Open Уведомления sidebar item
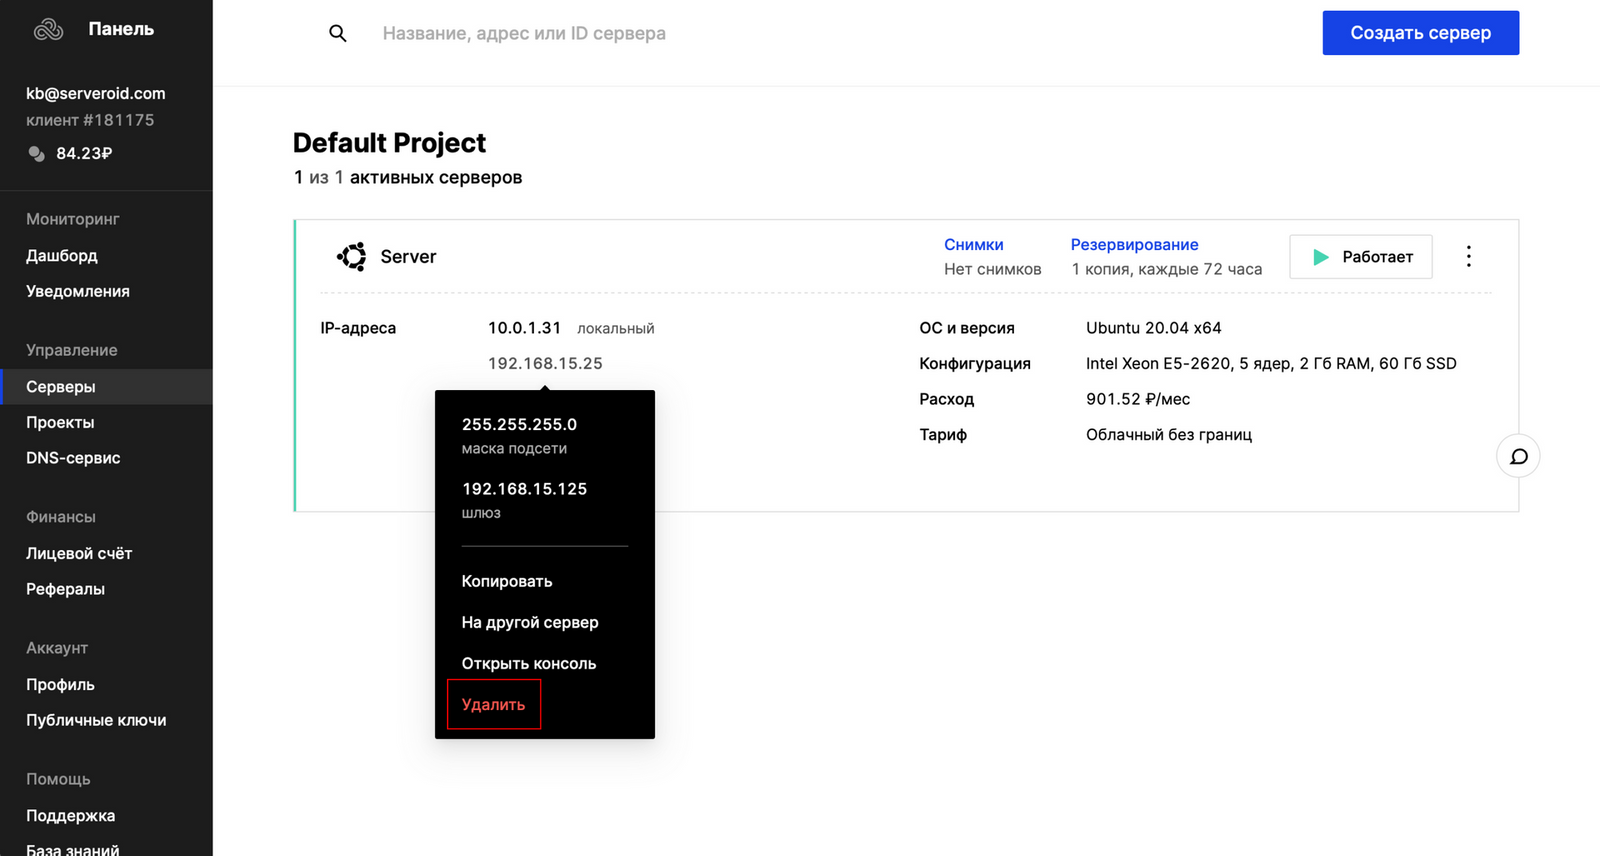 click(x=78, y=291)
